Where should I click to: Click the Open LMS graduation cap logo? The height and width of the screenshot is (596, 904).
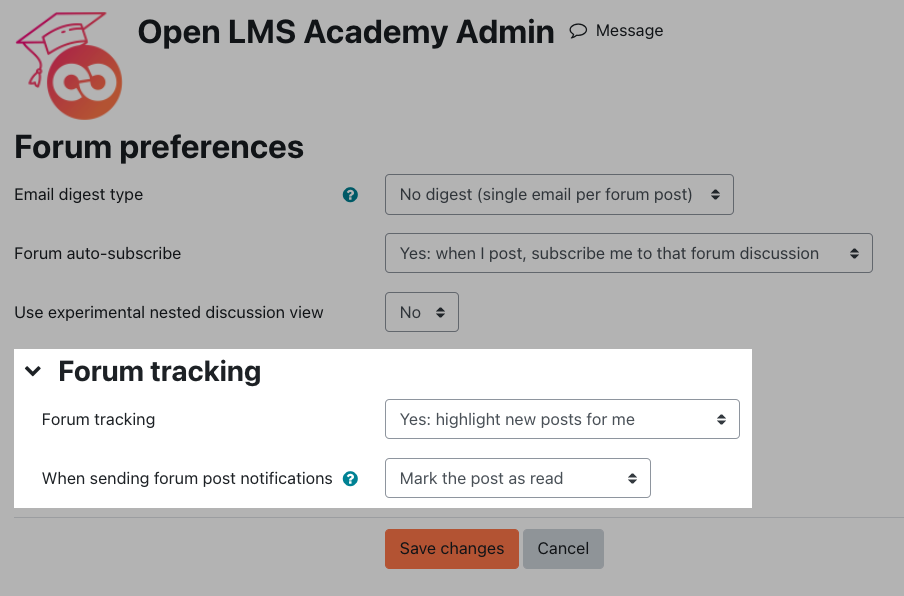[69, 66]
